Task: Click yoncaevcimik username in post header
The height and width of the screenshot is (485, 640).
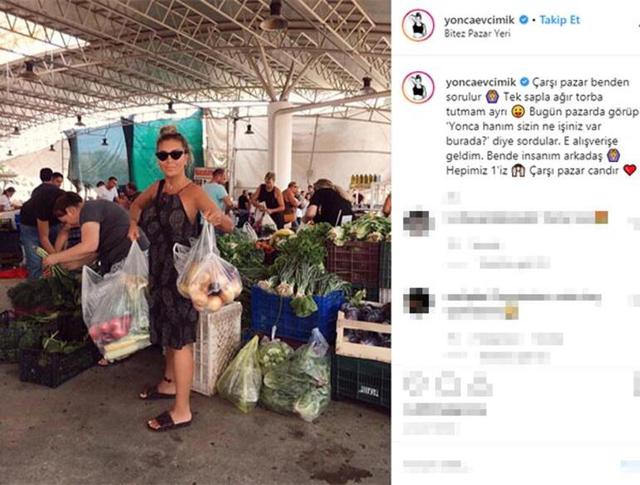Action: (x=480, y=20)
